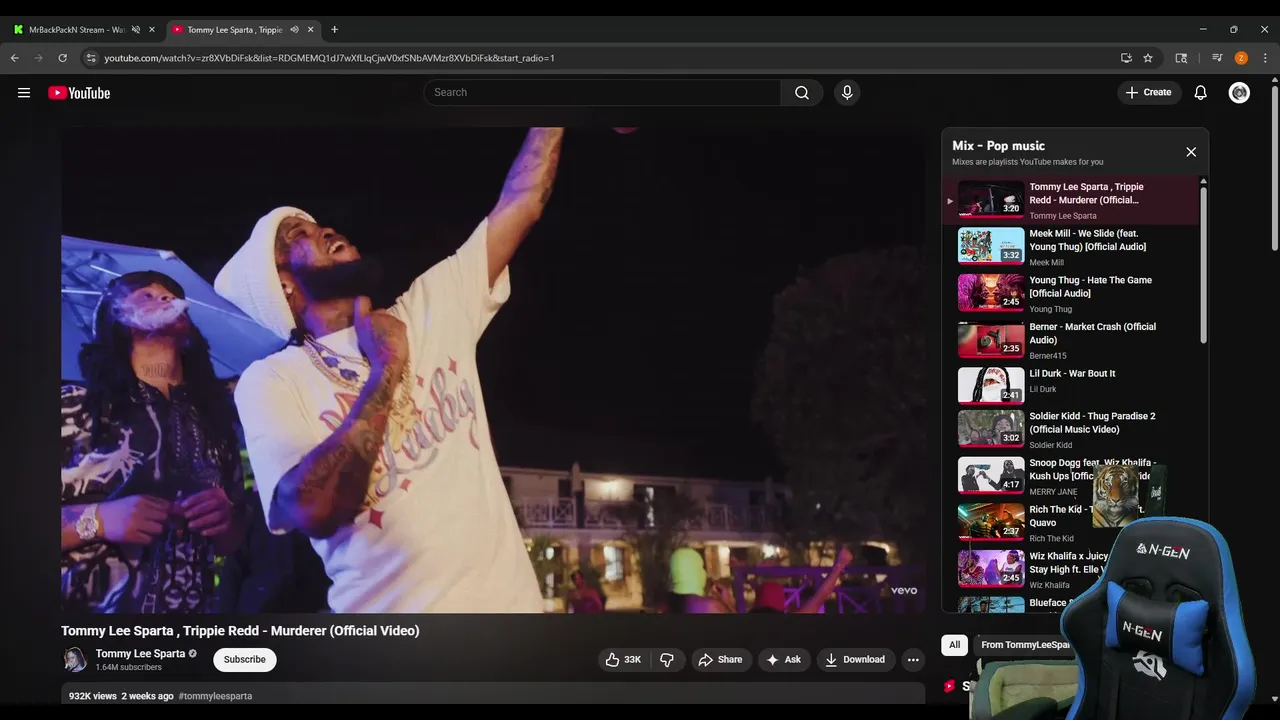Open media controls icon in toolbar
Screen dimensions: 1280x720
(1217, 58)
